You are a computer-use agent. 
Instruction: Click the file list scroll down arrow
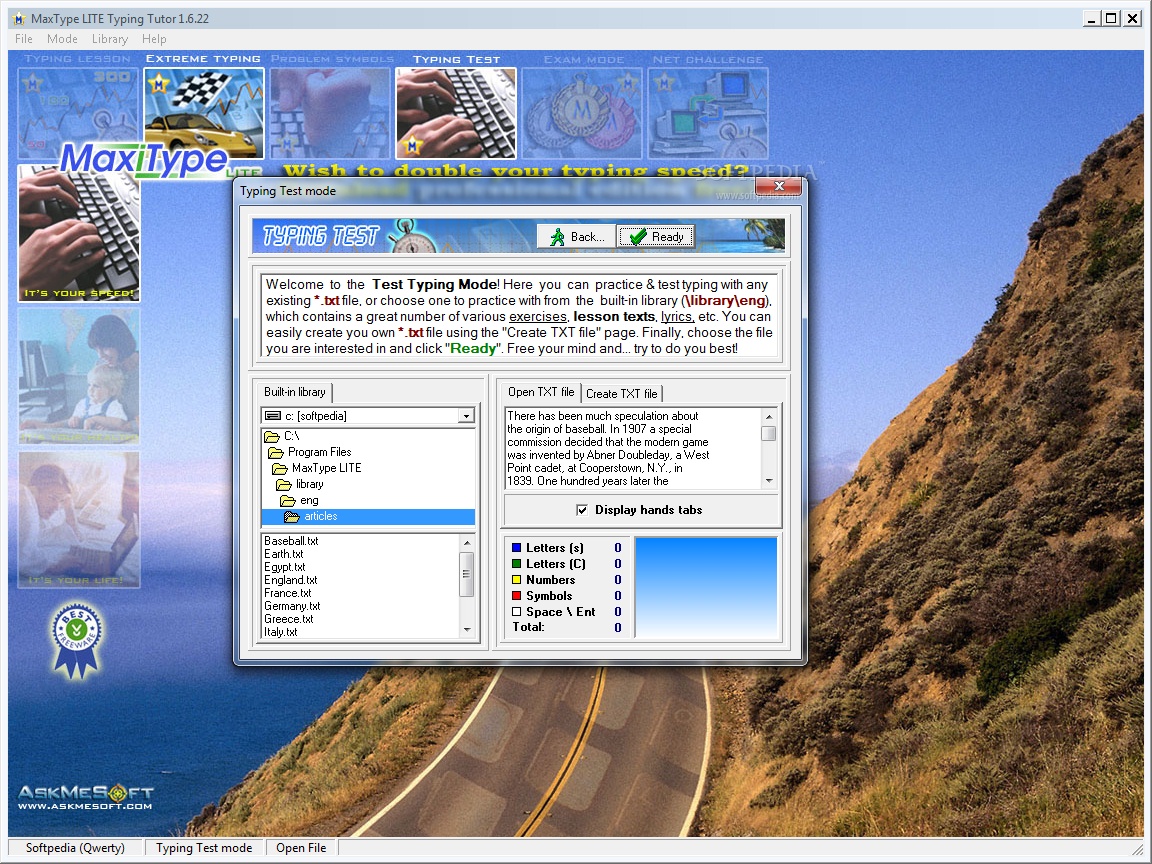click(x=467, y=630)
